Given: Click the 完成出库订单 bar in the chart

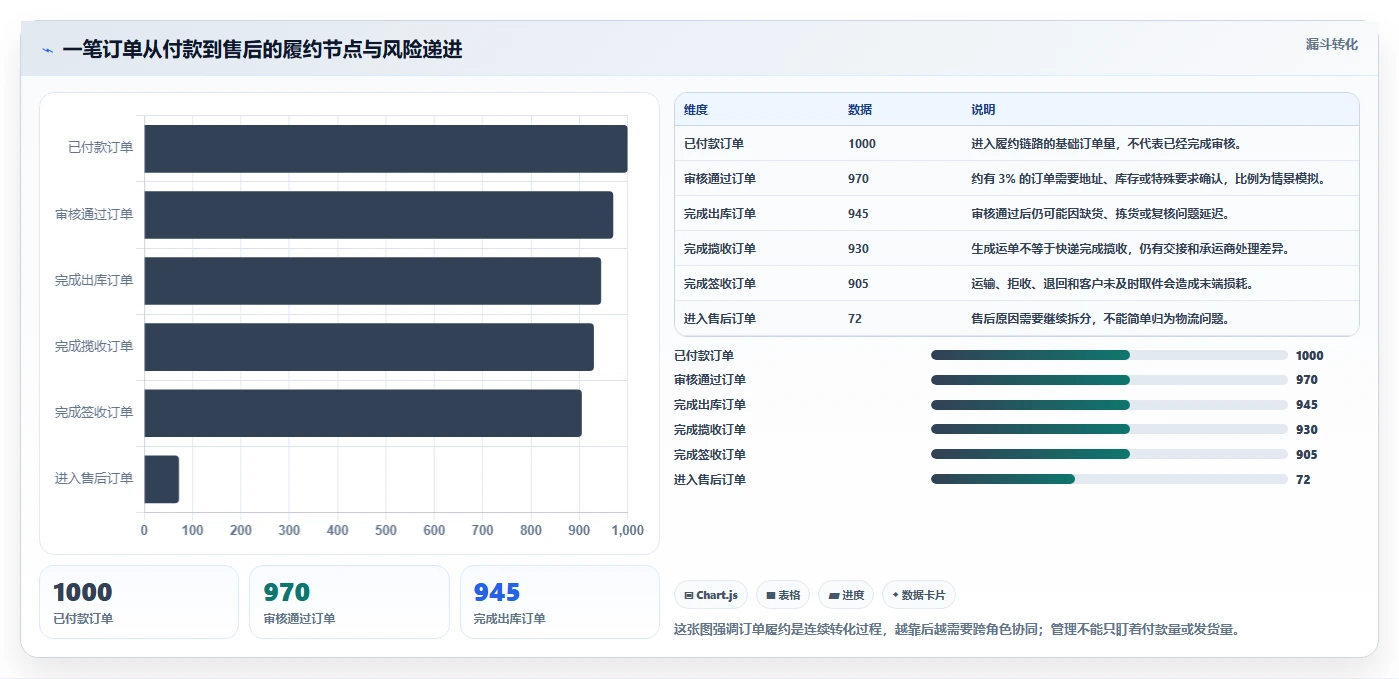Looking at the screenshot, I should (373, 280).
